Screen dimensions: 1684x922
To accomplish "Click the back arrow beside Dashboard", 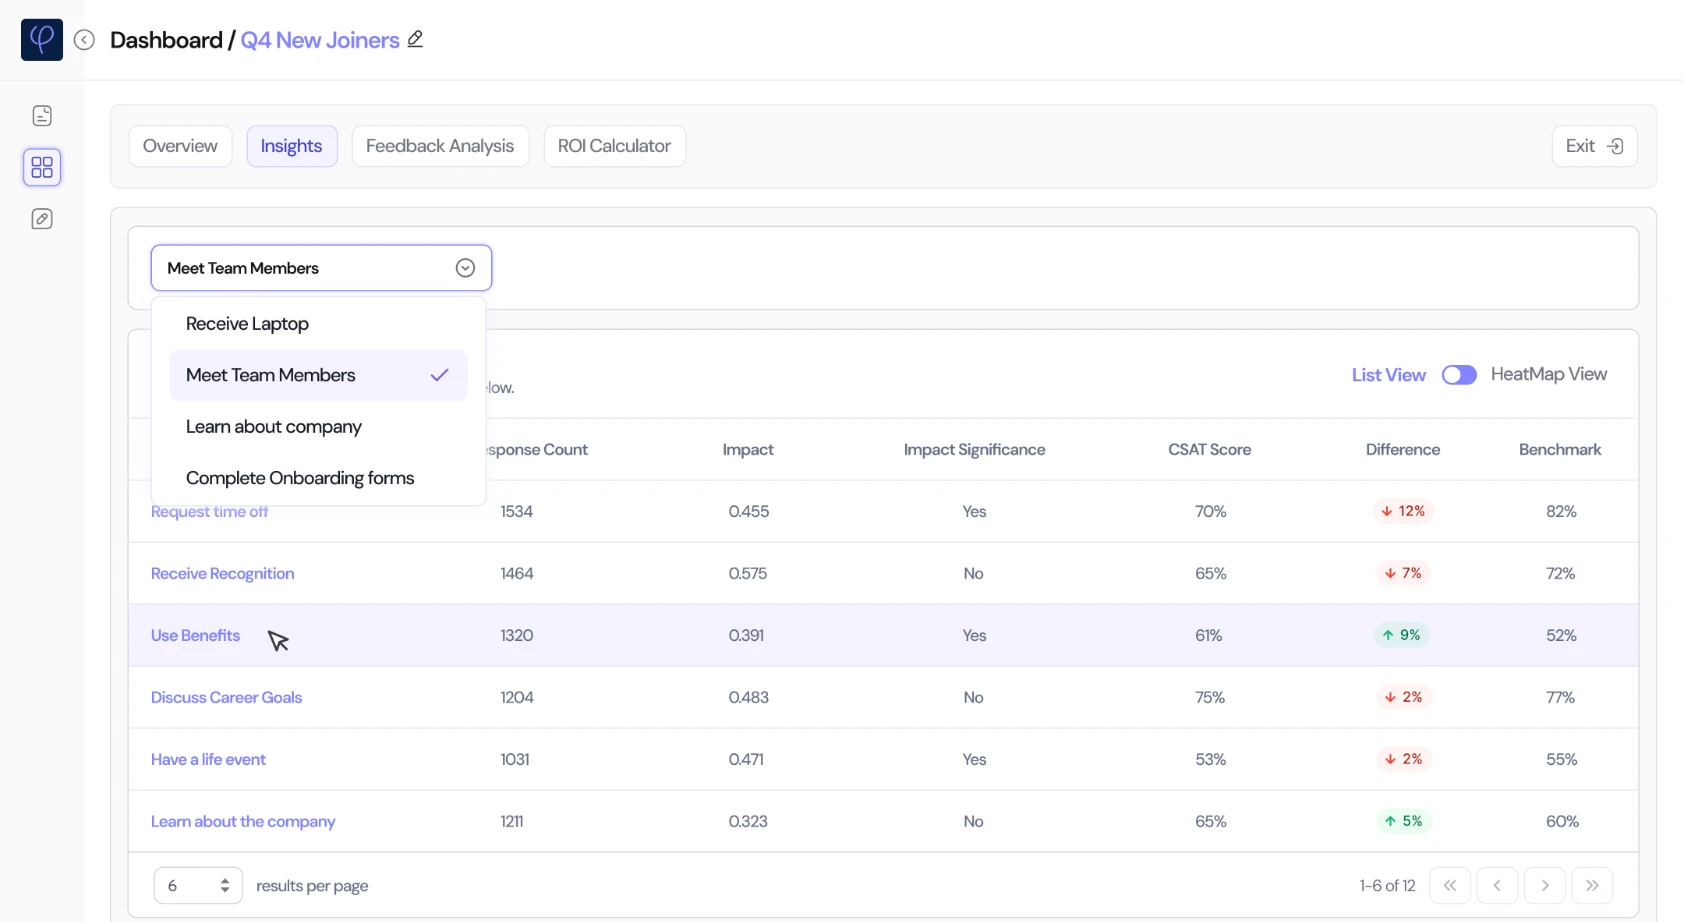I will [85, 40].
